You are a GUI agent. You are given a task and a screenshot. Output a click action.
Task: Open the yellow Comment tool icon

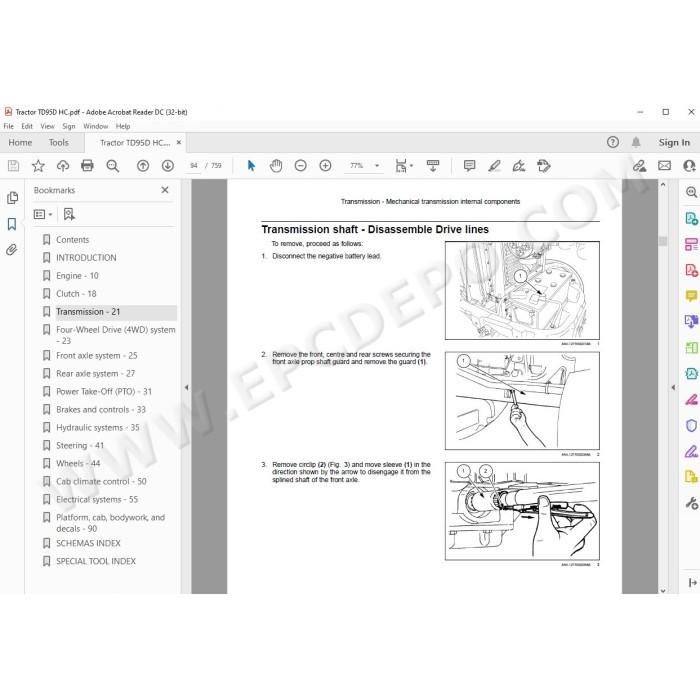click(x=691, y=296)
